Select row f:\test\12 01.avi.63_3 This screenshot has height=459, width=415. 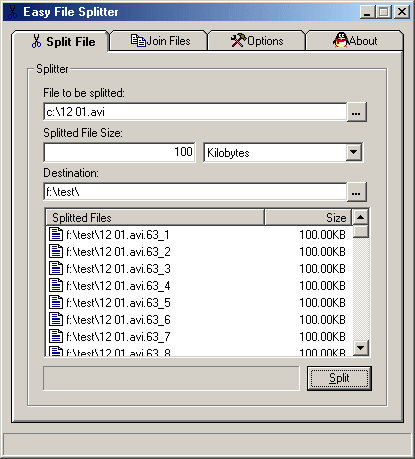click(x=199, y=268)
